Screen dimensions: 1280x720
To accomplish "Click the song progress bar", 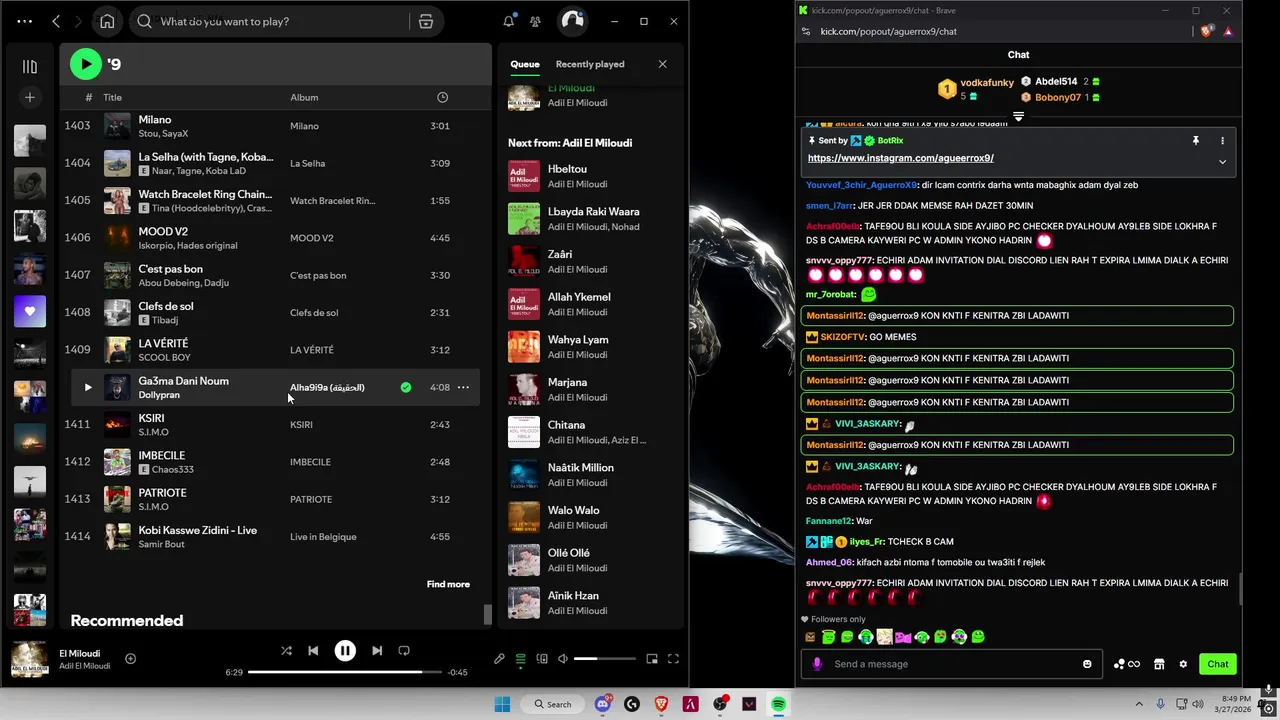I will [x=345, y=672].
